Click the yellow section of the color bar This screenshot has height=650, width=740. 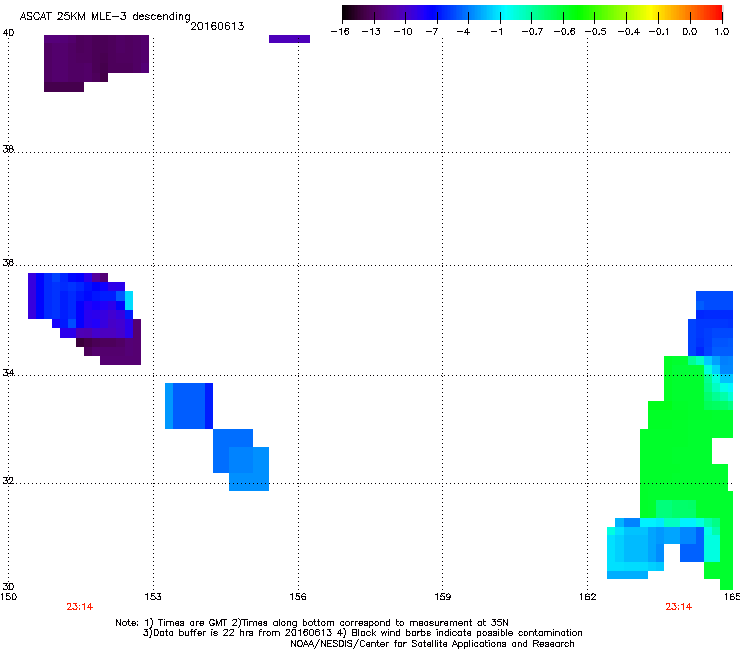click(653, 12)
